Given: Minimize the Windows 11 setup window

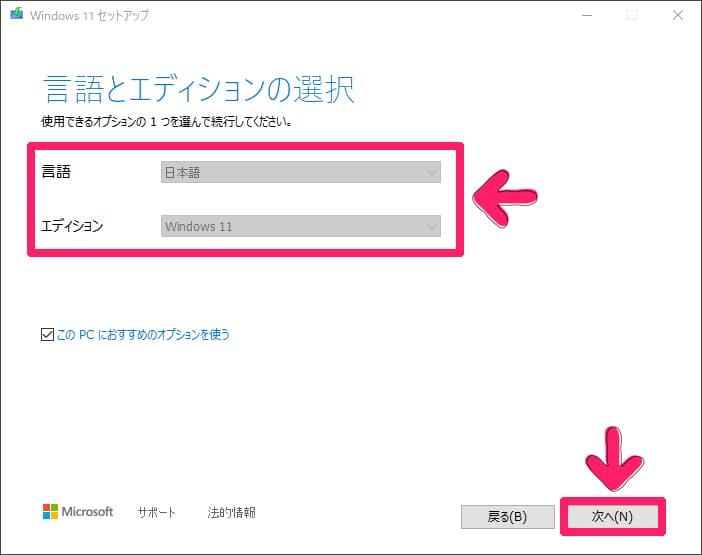Looking at the screenshot, I should tap(587, 15).
